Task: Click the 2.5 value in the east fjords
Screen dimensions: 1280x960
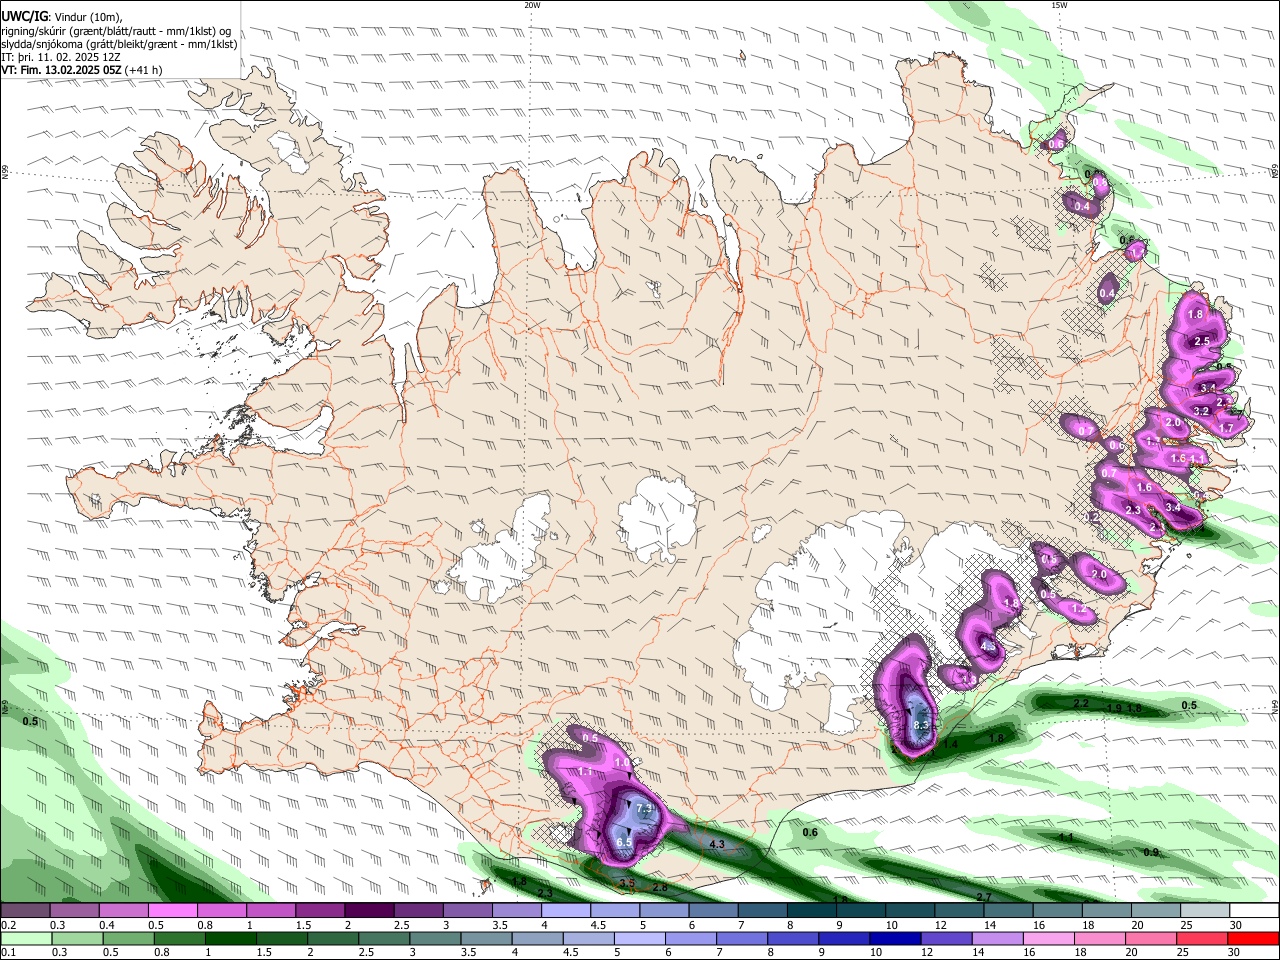Action: pos(1203,341)
